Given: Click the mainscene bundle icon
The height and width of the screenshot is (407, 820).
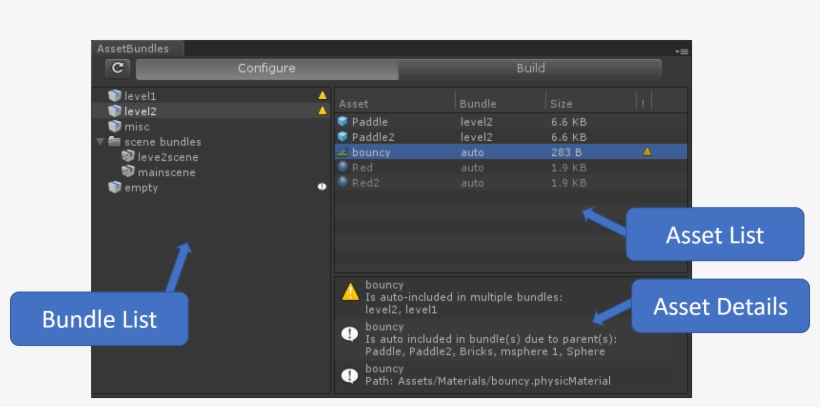Looking at the screenshot, I should click(128, 172).
